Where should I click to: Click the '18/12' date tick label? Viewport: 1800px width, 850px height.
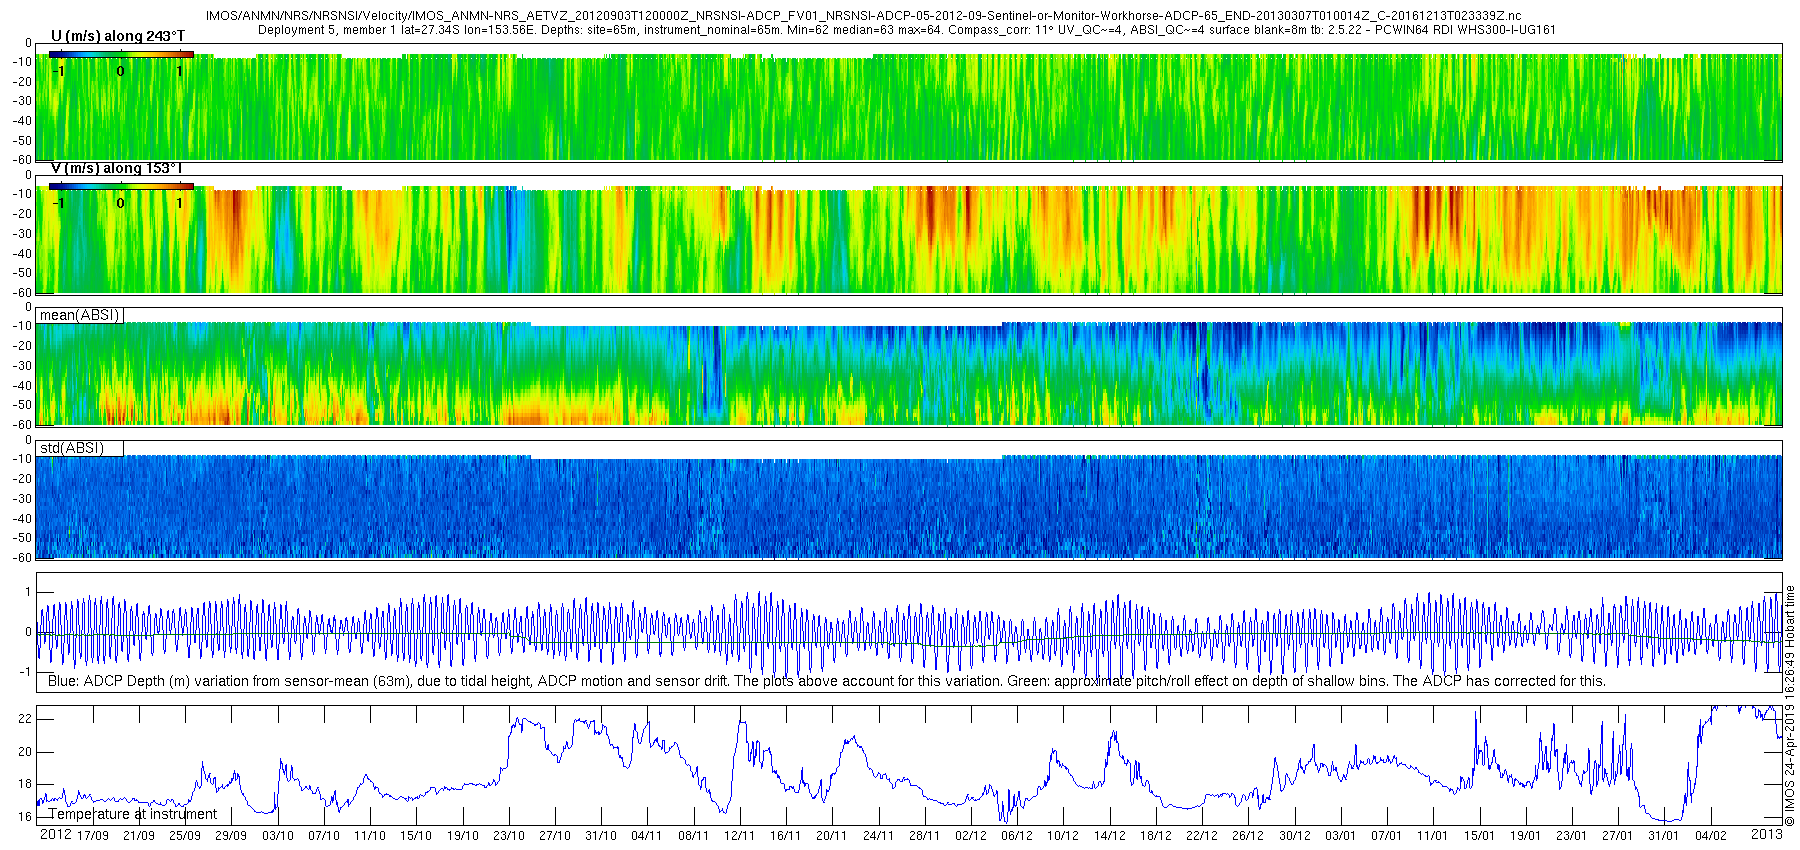tap(1156, 836)
